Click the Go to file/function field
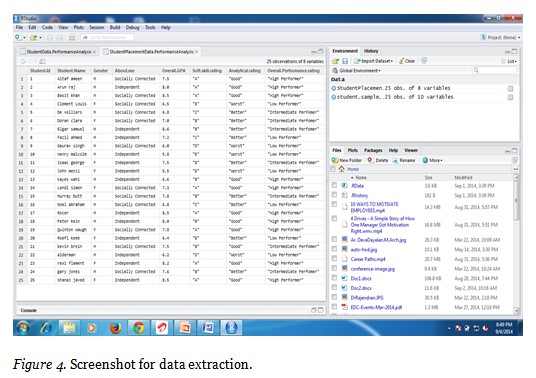 [107, 37]
